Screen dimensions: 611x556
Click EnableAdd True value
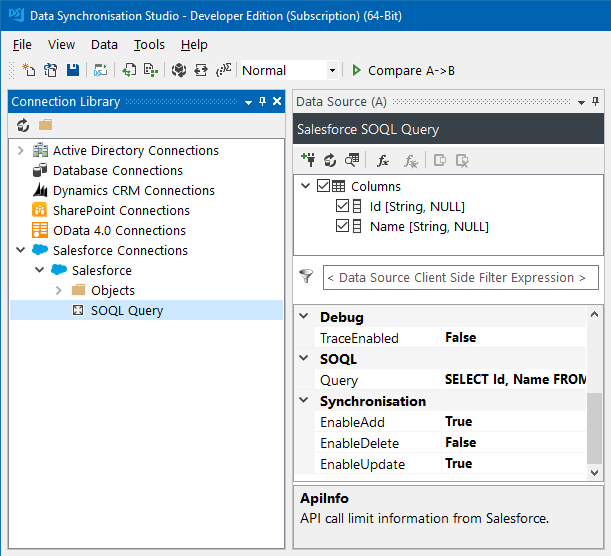pos(514,421)
